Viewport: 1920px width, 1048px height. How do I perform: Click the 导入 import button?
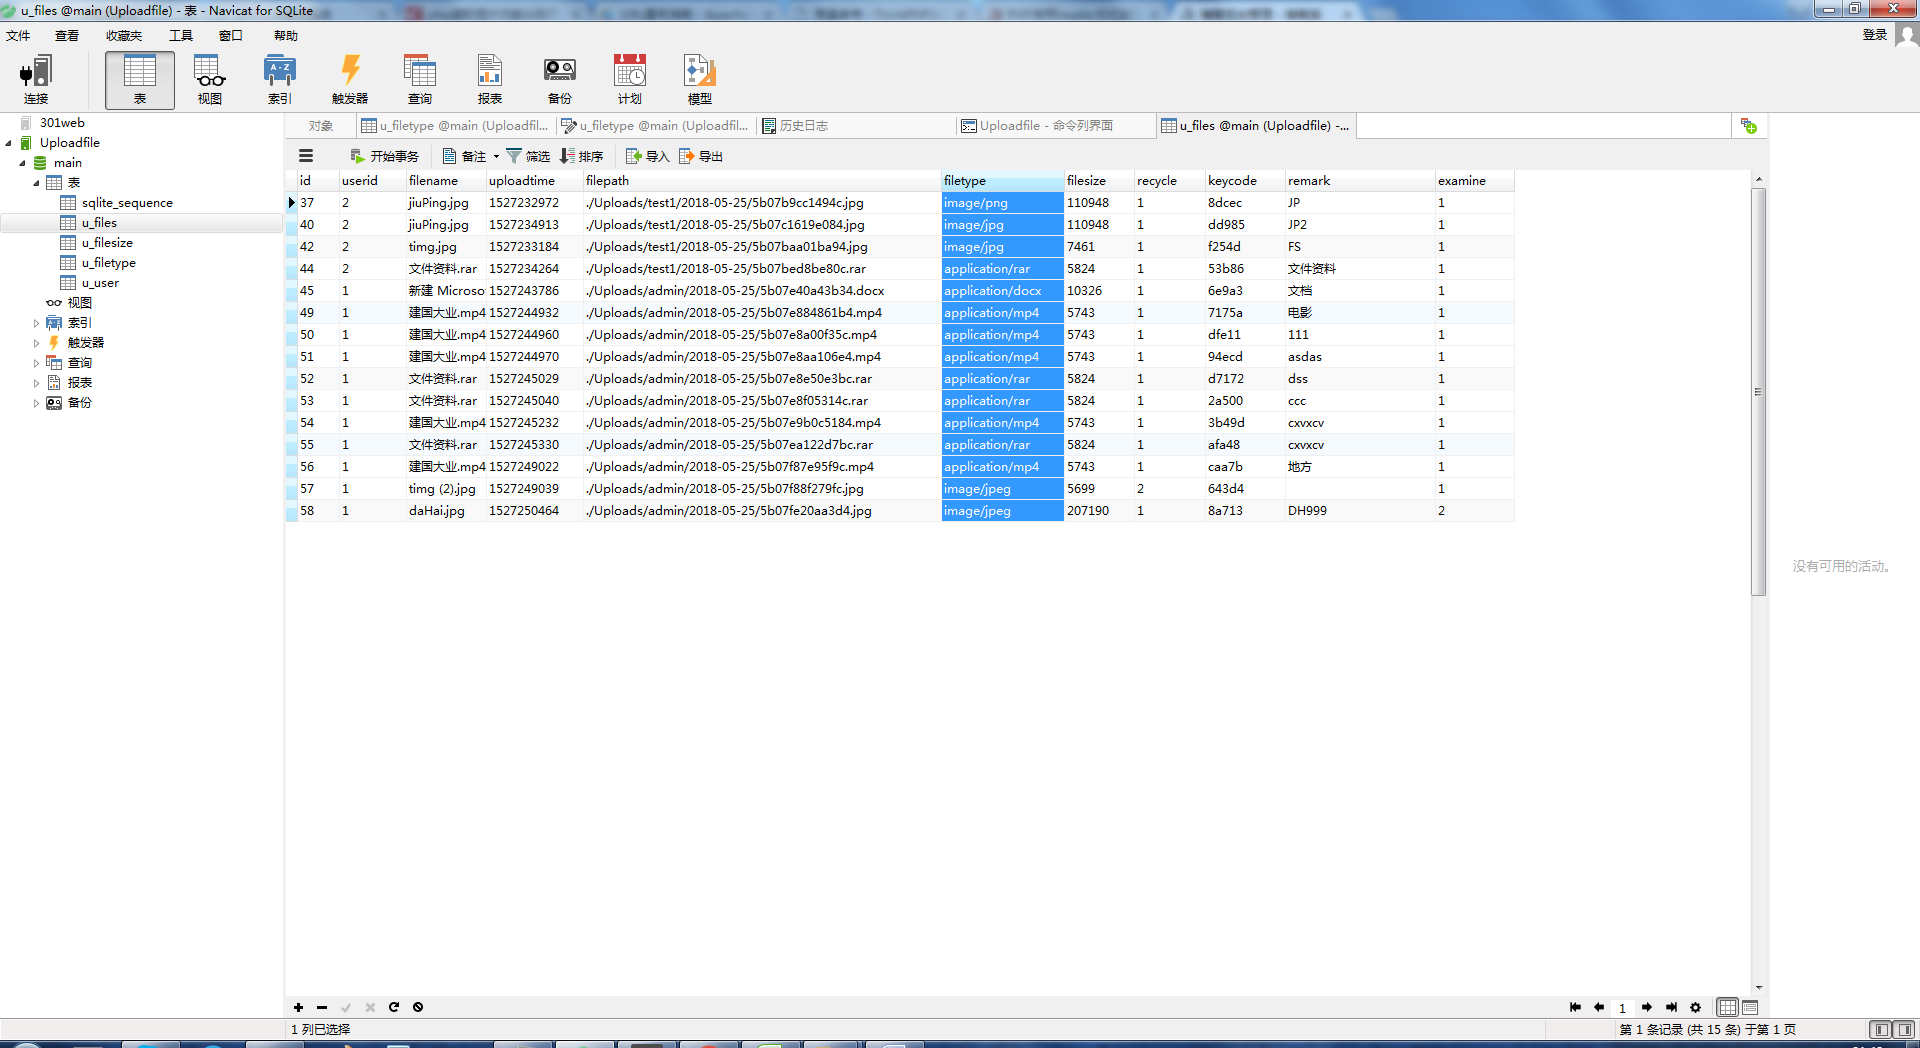point(647,156)
